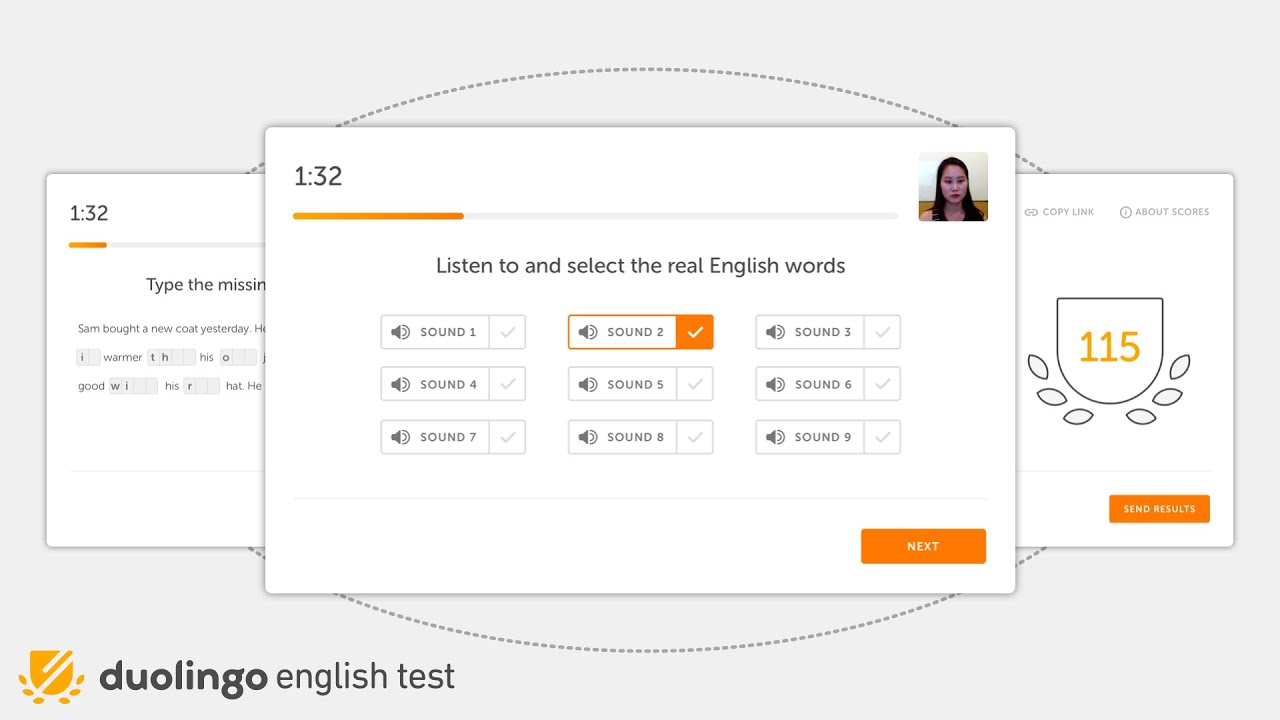
Task: Open the COPY LINK link
Action: [1059, 212]
